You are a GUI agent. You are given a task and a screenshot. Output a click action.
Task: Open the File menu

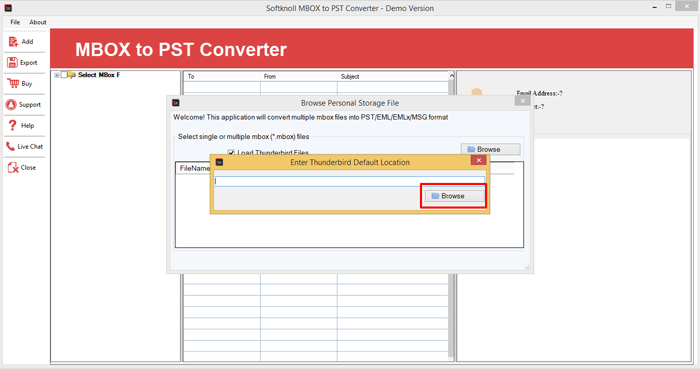(x=15, y=22)
